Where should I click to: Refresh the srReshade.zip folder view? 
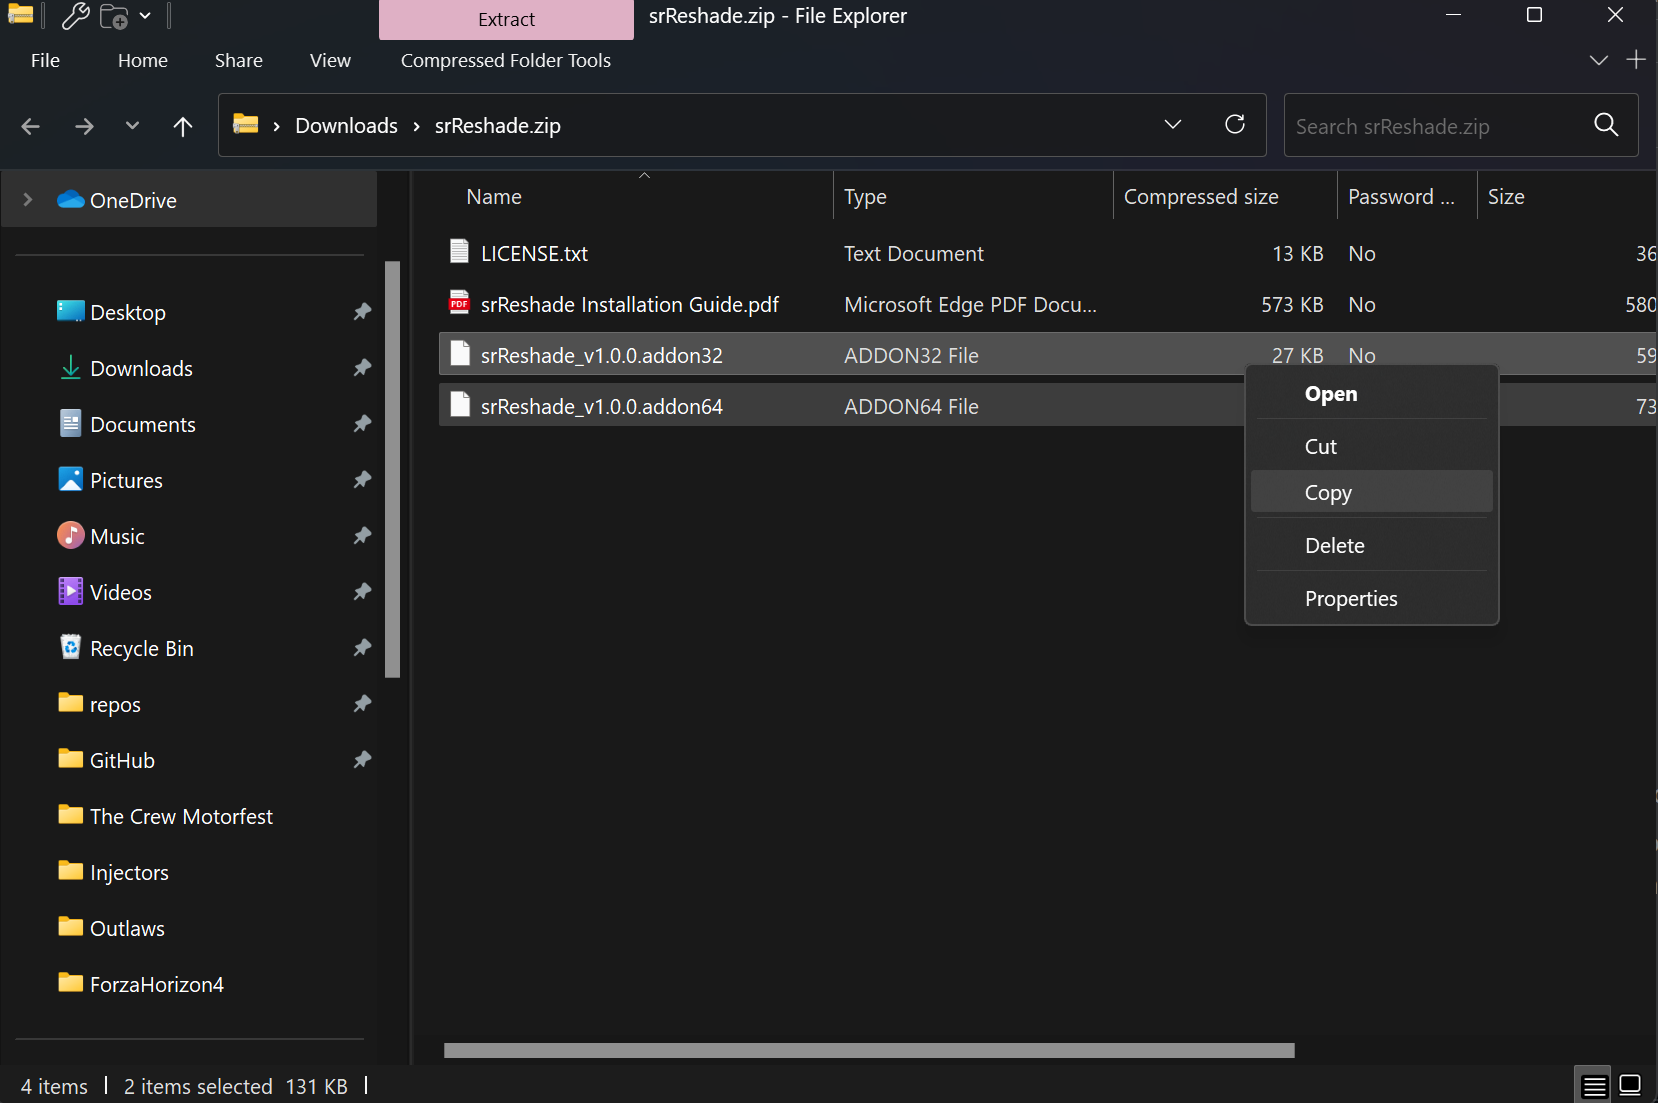(x=1235, y=124)
